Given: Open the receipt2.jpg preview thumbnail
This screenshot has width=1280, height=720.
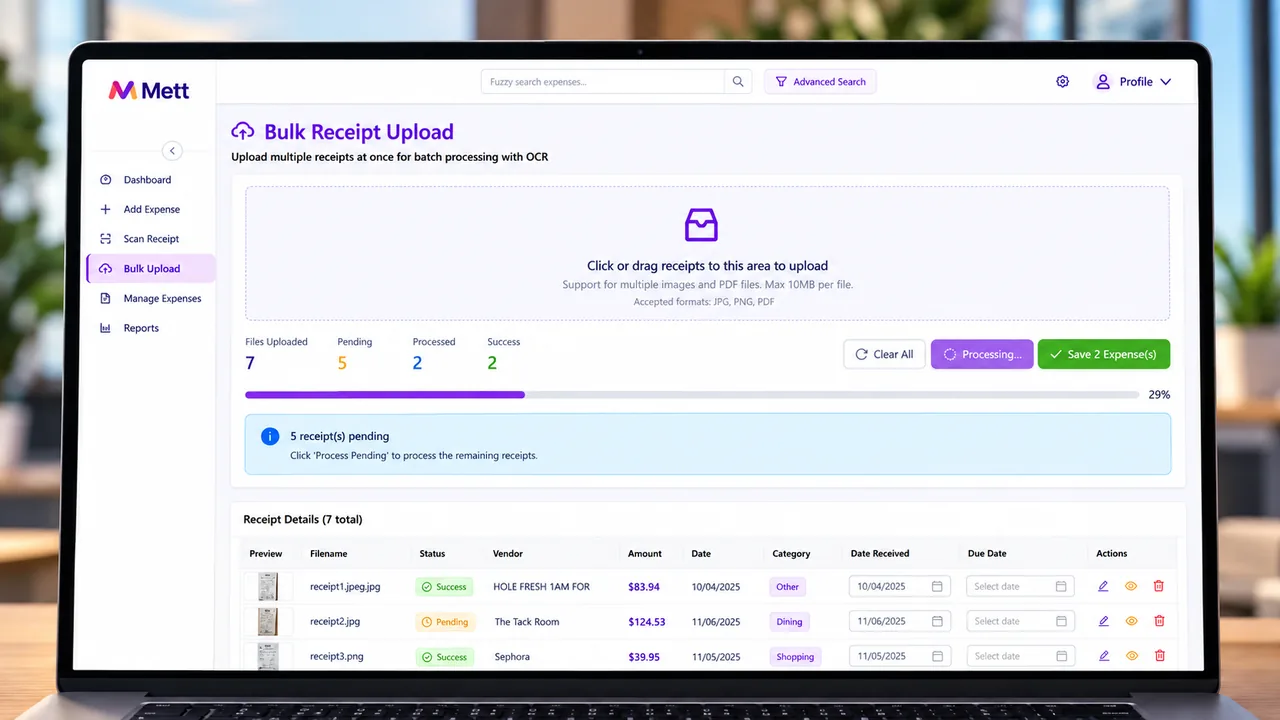Looking at the screenshot, I should [267, 622].
